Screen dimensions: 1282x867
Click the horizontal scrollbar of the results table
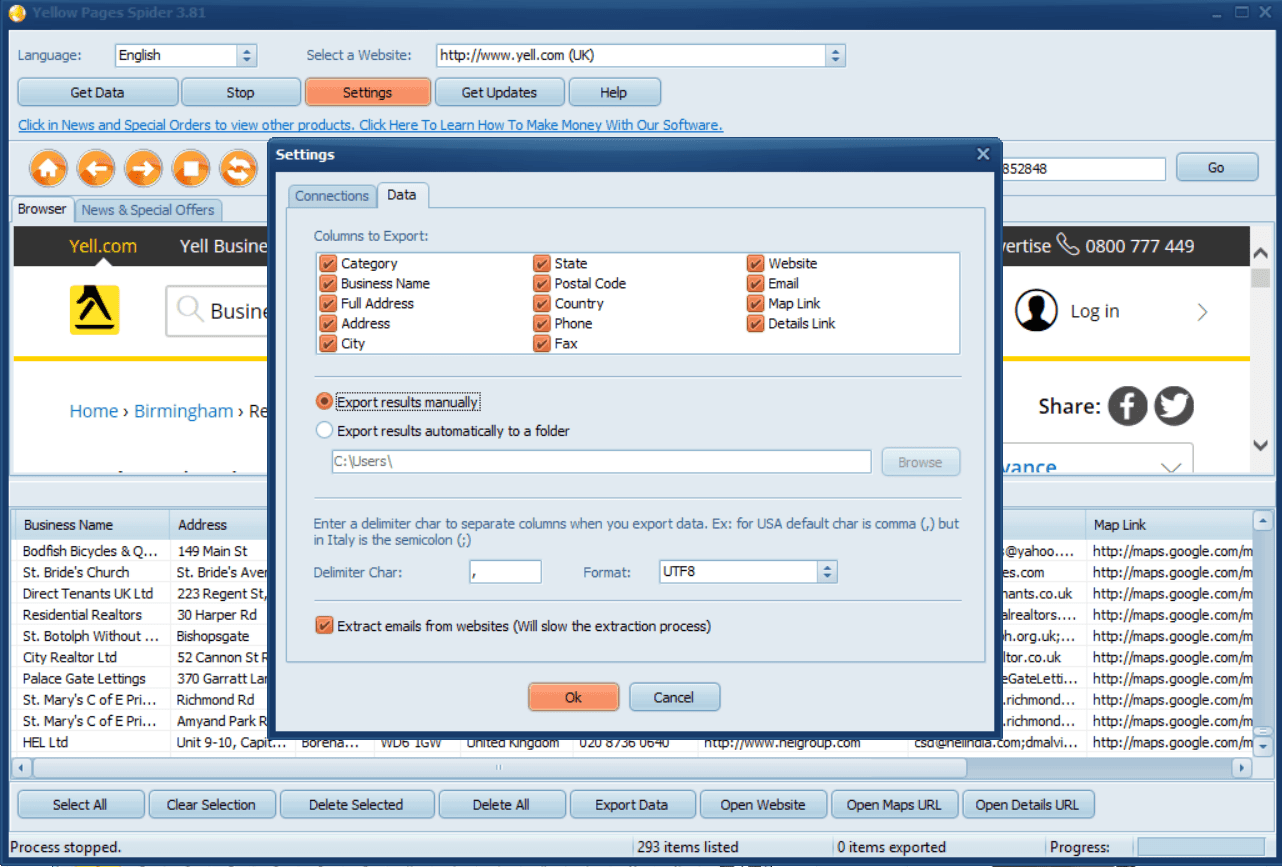point(499,768)
